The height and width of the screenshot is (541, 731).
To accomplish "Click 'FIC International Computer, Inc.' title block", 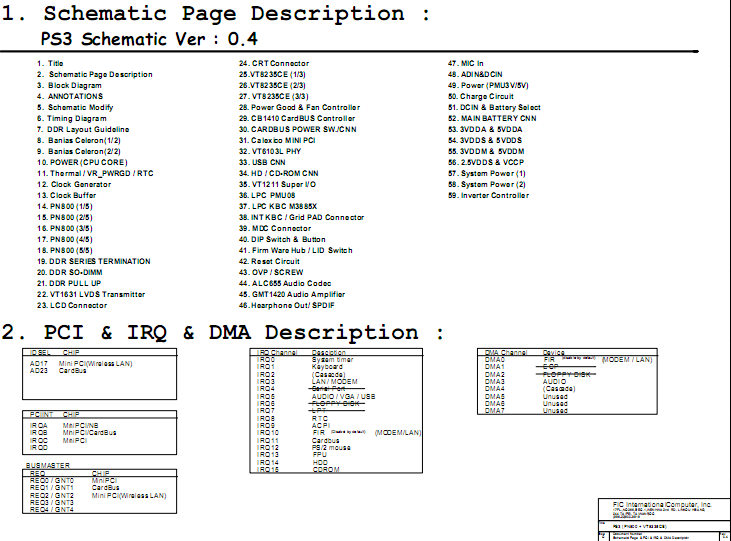I will click(x=662, y=505).
